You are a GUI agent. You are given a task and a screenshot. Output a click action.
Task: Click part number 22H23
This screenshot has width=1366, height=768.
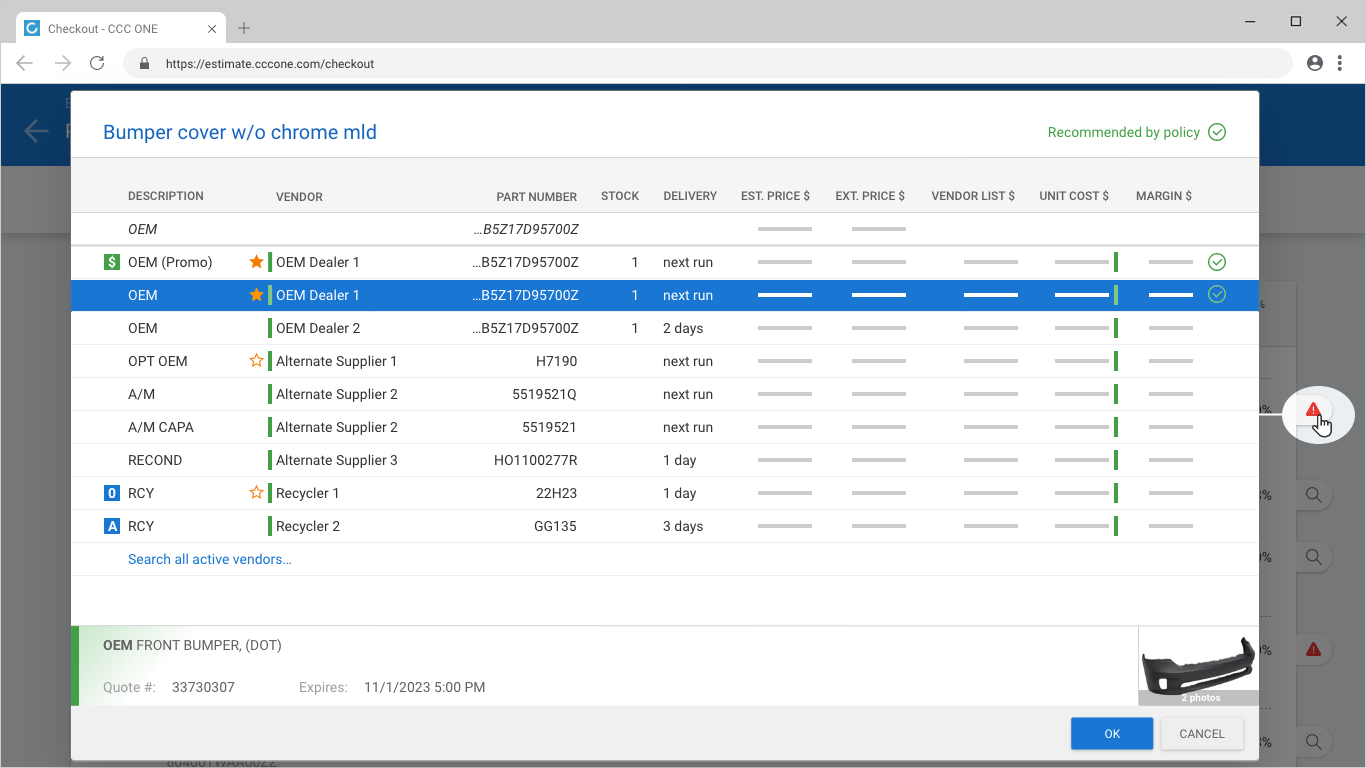556,493
